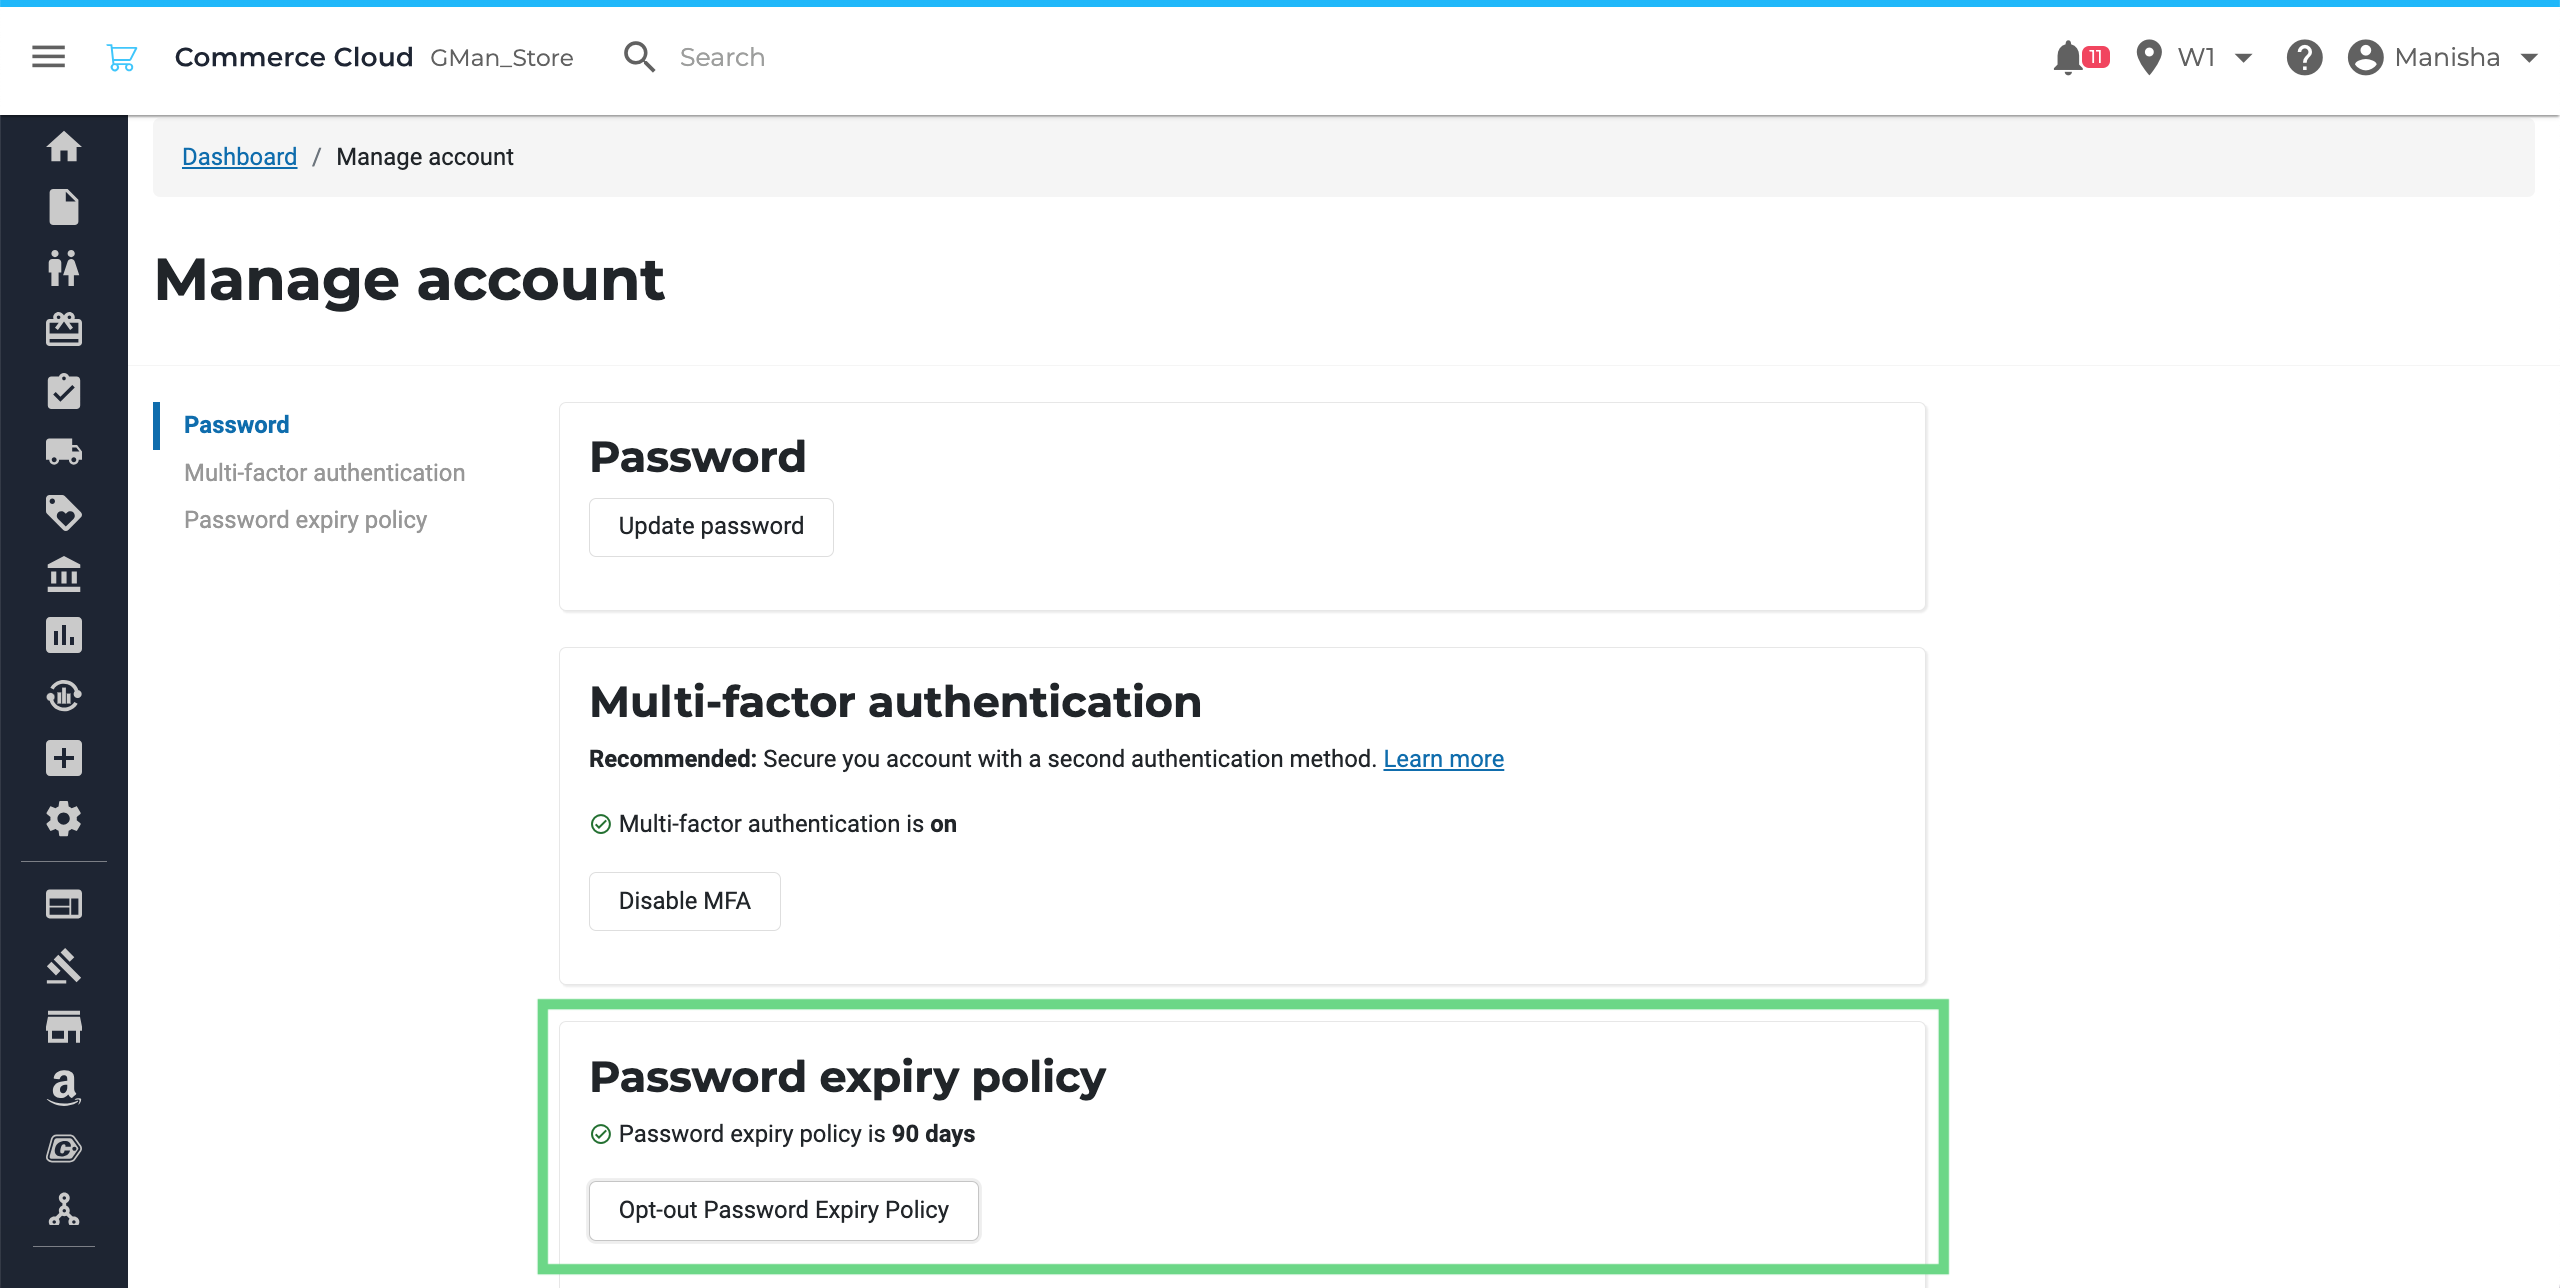
Task: Open the delivery truck sidebar icon
Action: tap(63, 452)
